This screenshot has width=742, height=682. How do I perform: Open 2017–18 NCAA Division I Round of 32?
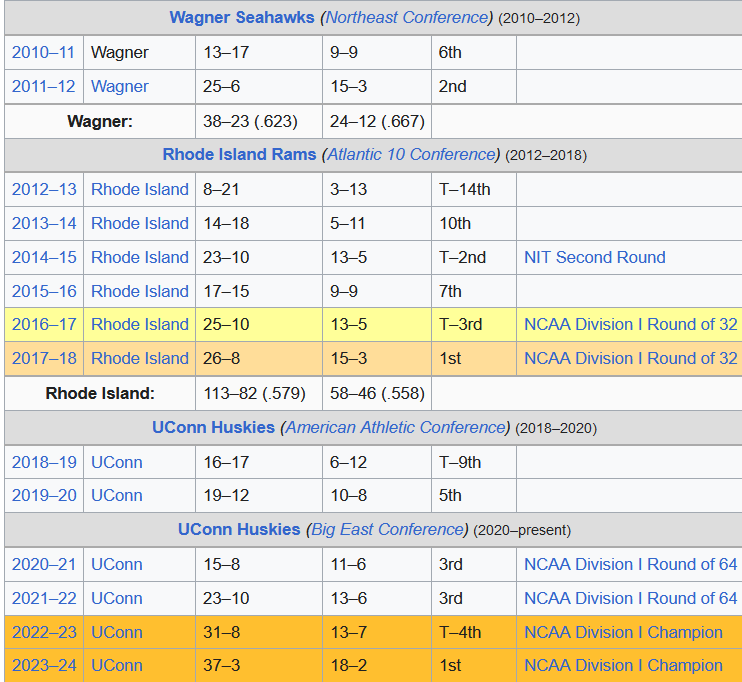click(630, 359)
